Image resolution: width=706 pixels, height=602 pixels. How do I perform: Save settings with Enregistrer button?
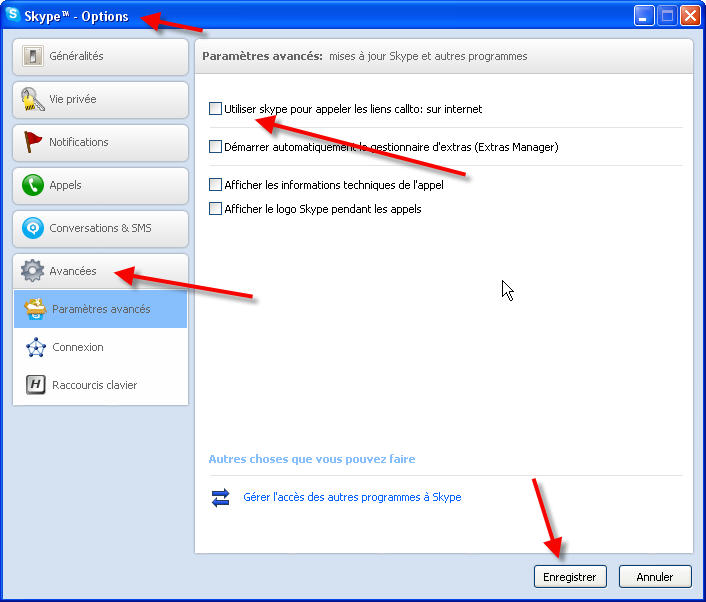point(570,577)
